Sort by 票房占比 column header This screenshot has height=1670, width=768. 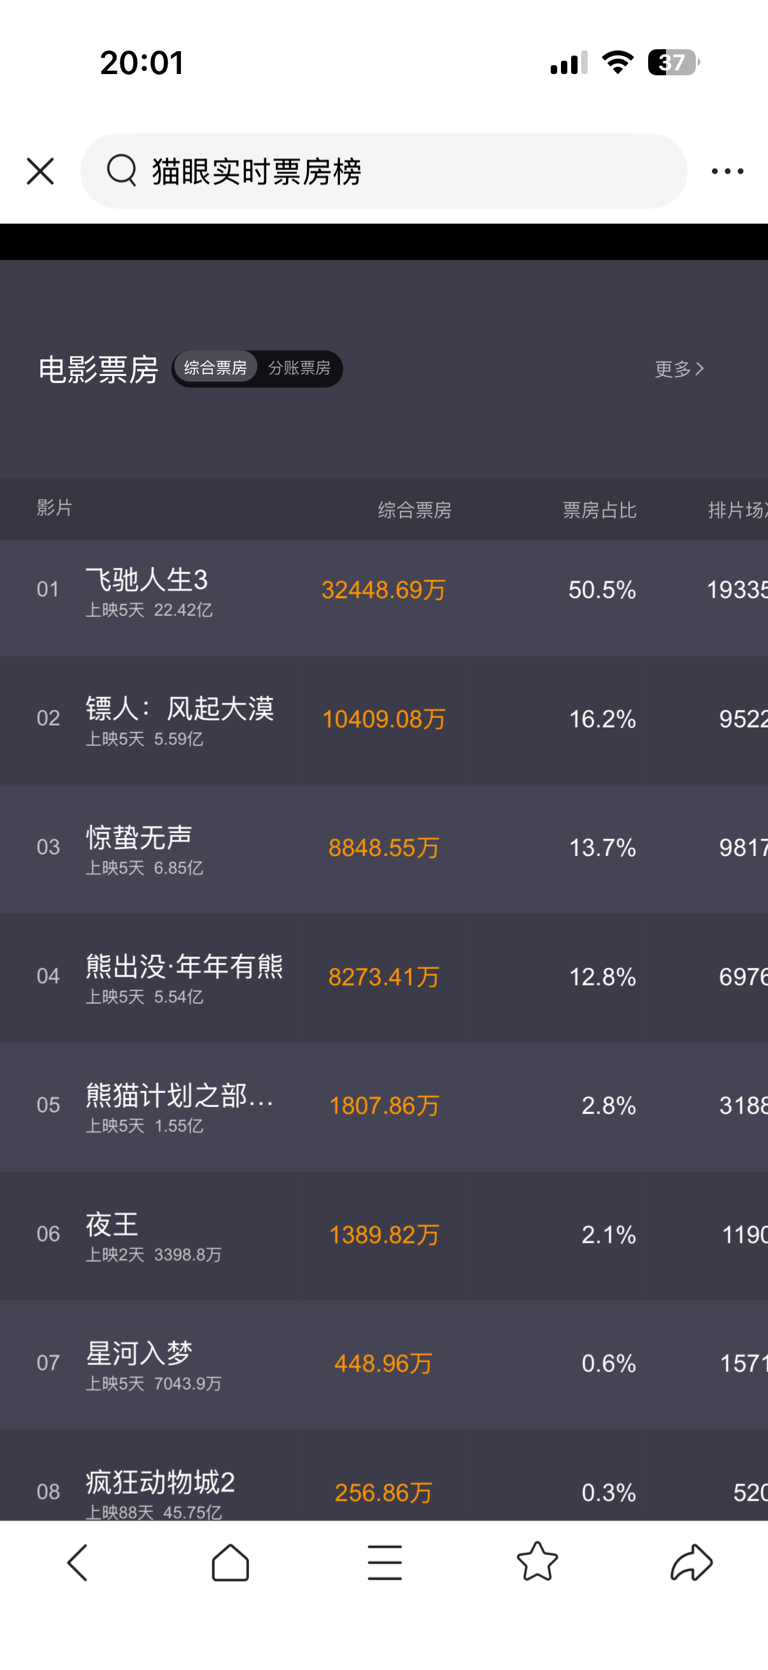[x=599, y=510]
